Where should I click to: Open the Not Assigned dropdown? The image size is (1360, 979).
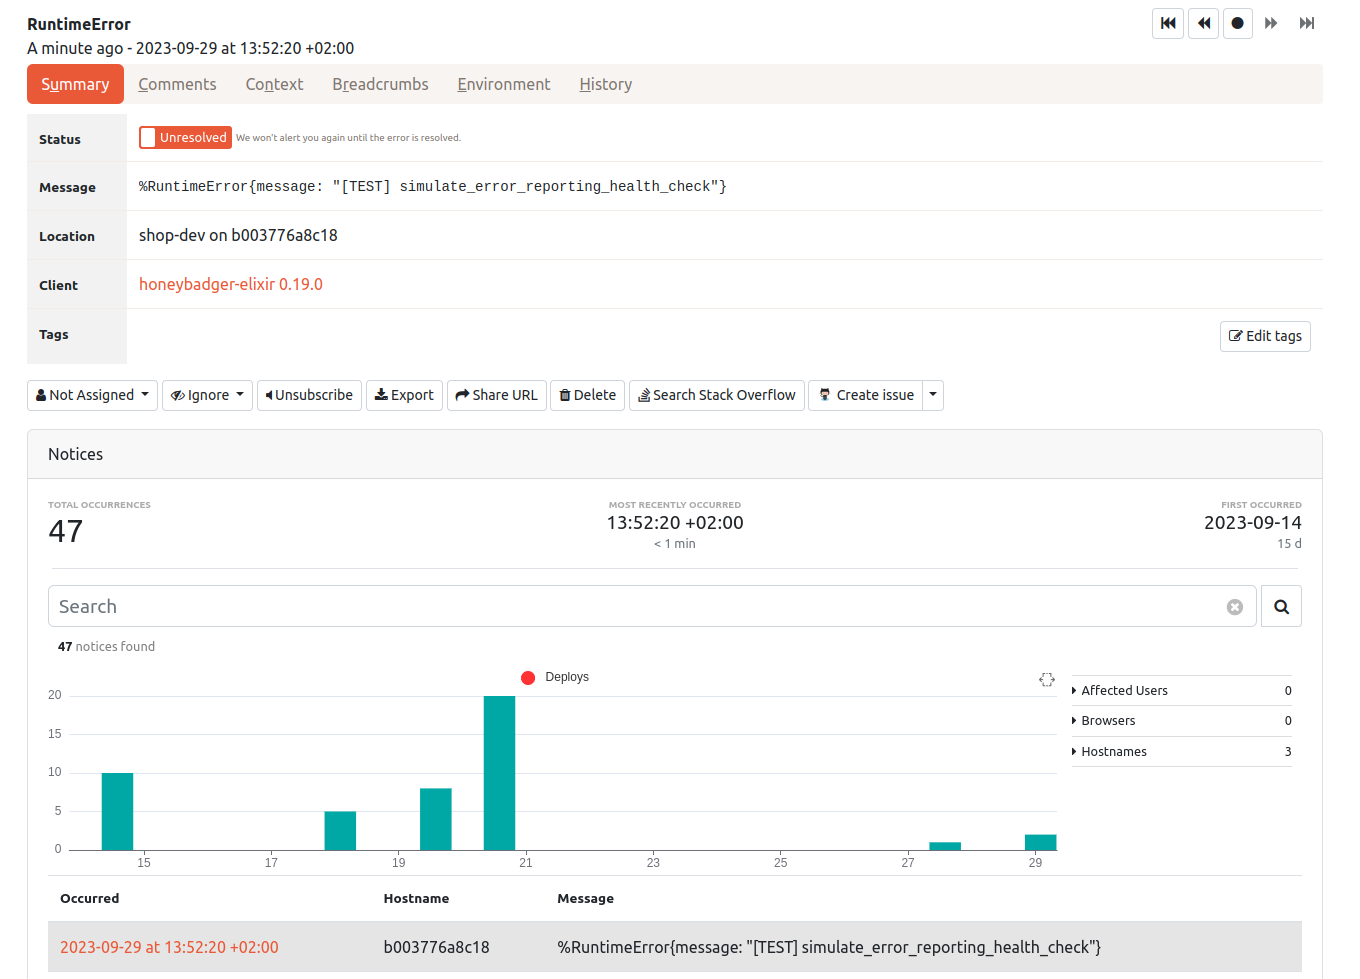[92, 395]
